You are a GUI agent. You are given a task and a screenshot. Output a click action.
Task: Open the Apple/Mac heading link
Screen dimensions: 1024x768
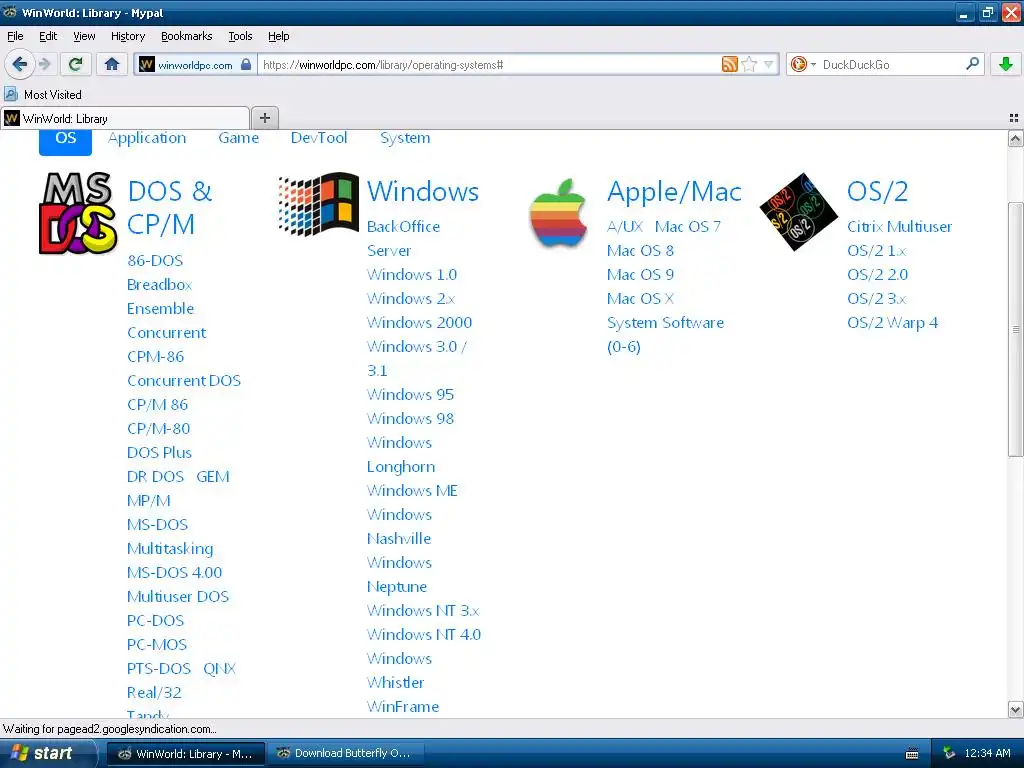(674, 192)
